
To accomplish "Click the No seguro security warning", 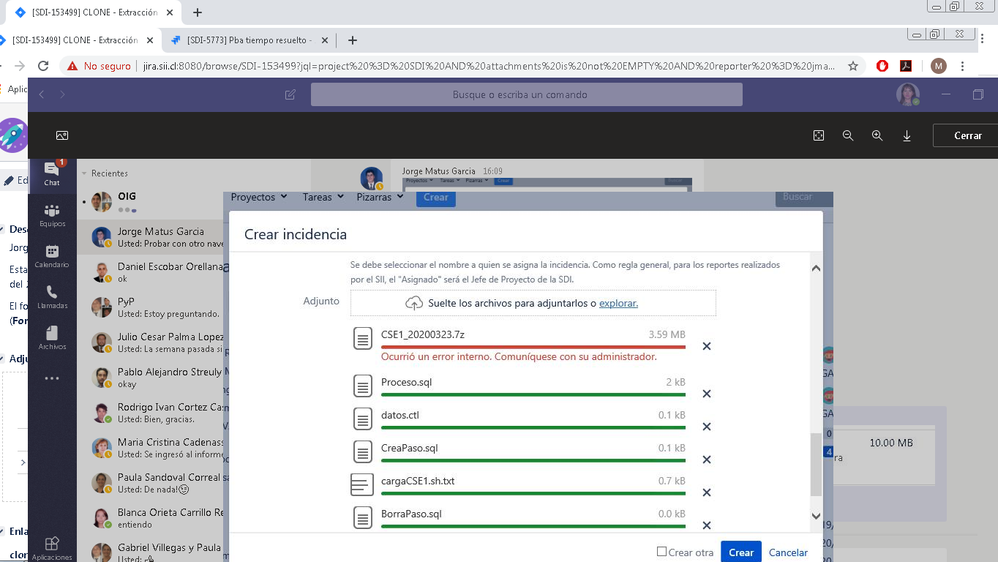I will pos(99,66).
